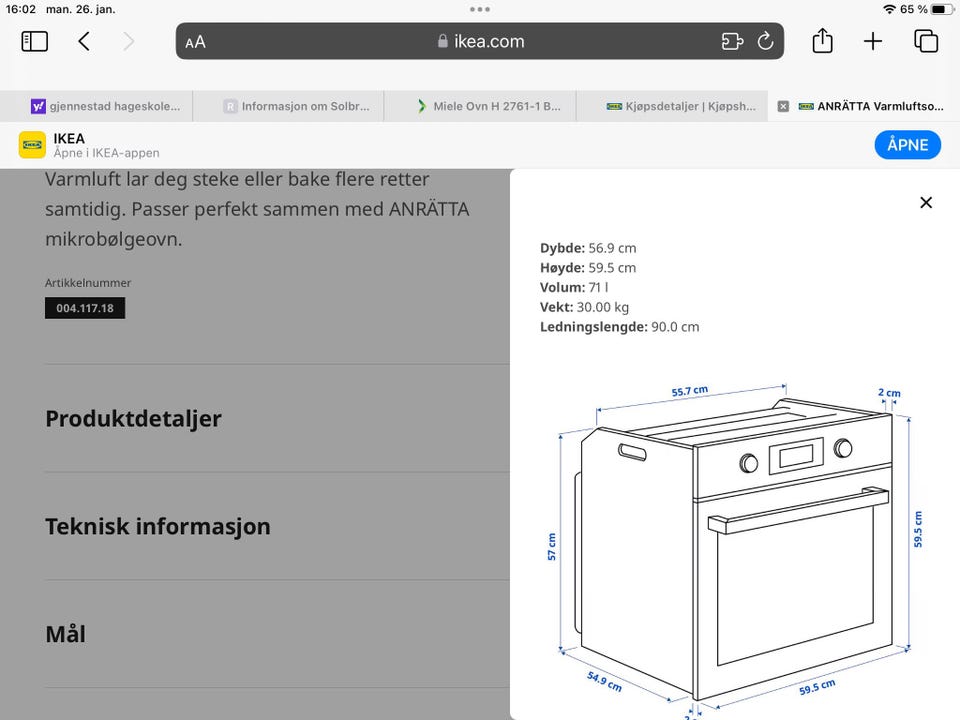The width and height of the screenshot is (960, 720).
Task: Tap the Wi-Fi icon in status bar
Action: 890,9
